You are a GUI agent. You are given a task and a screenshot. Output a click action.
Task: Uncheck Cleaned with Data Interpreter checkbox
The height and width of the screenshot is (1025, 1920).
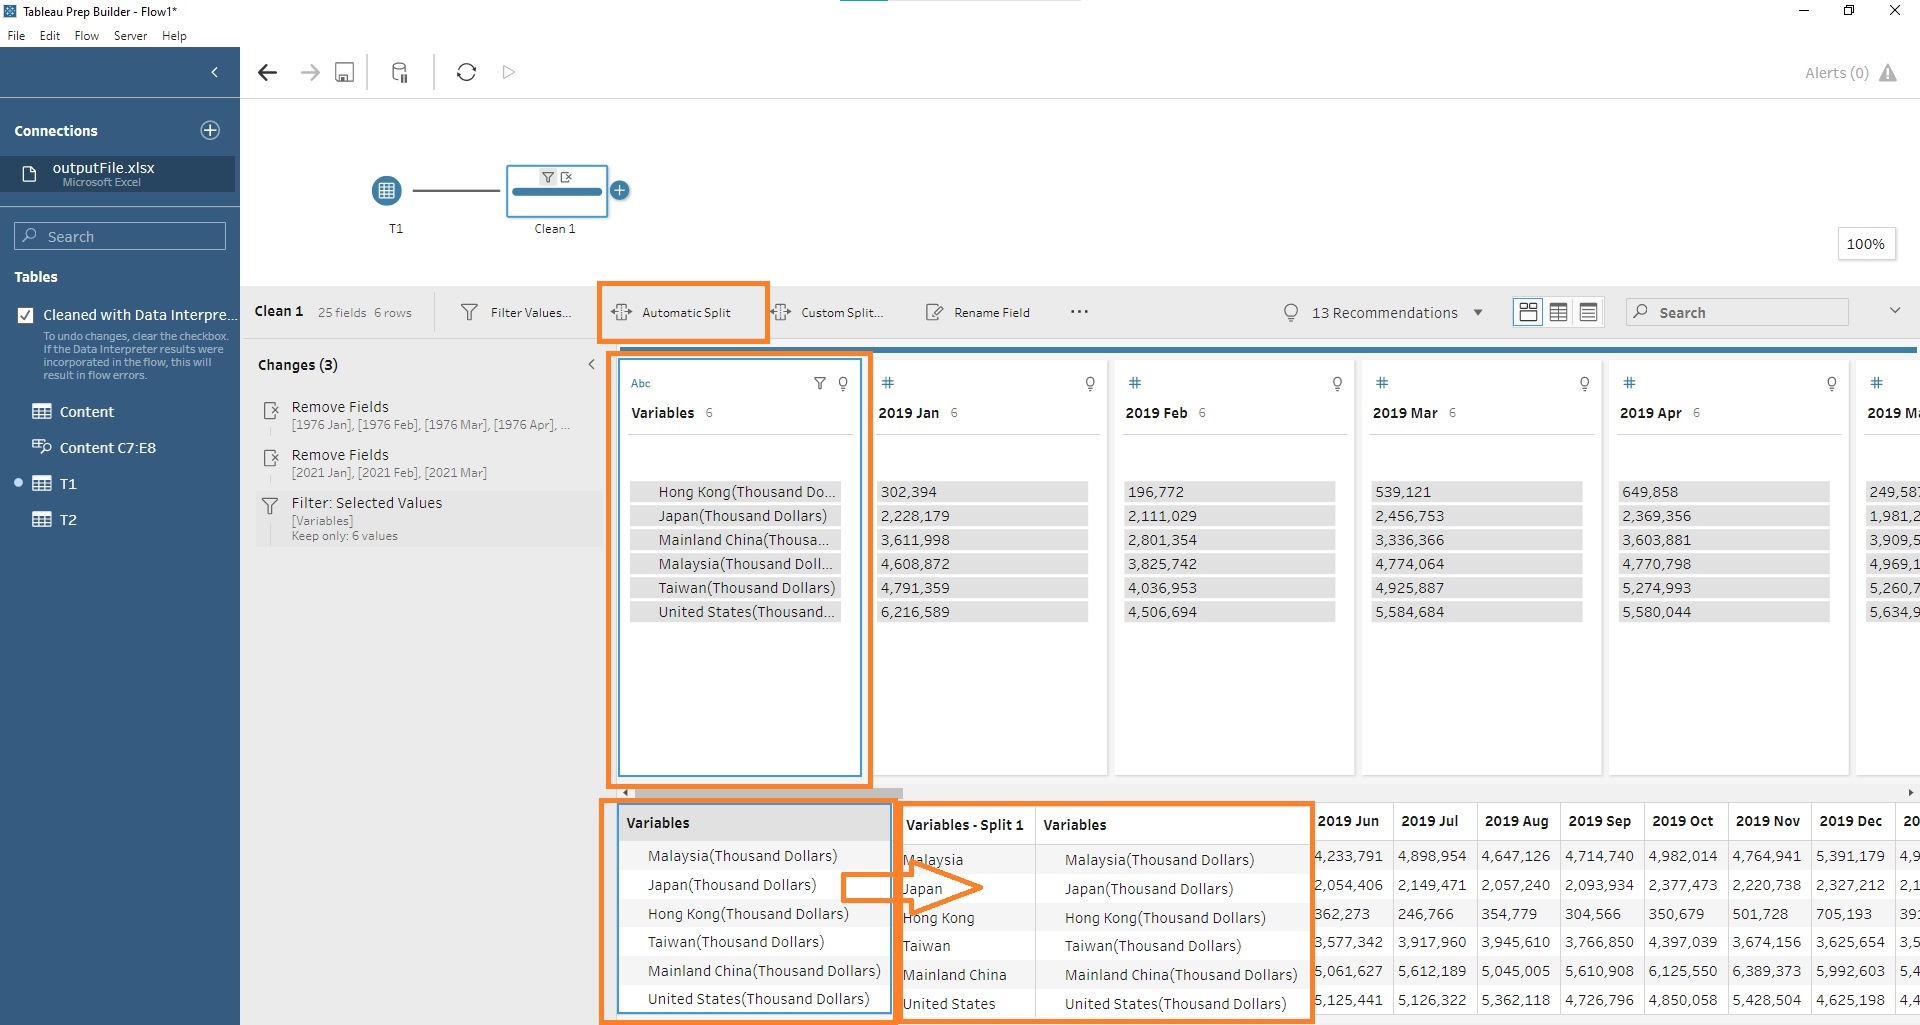point(26,315)
